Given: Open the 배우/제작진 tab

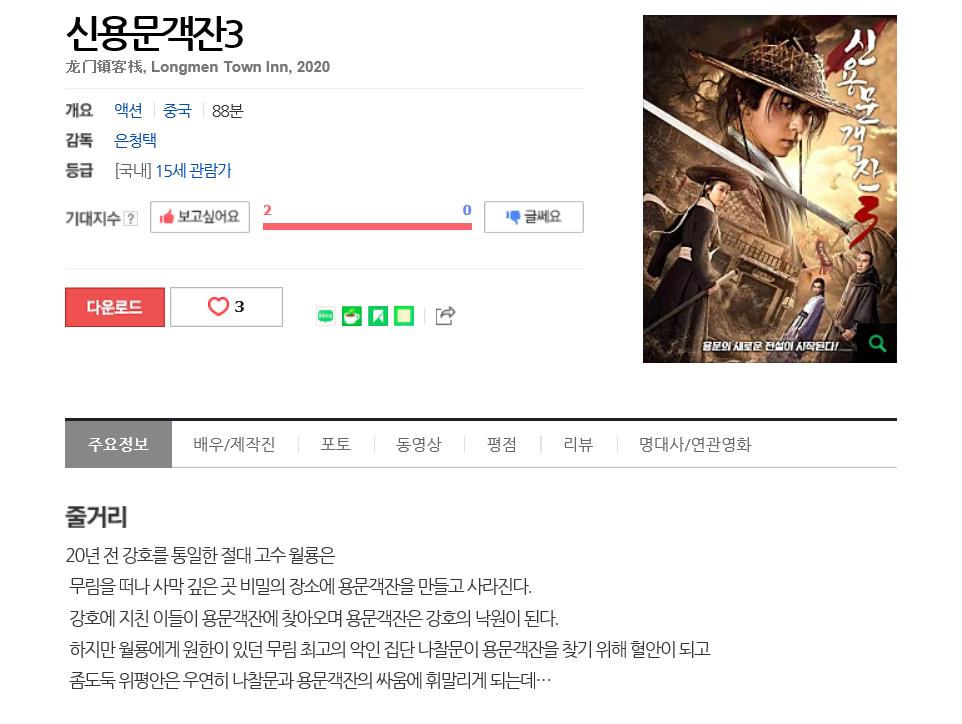Looking at the screenshot, I should click(x=234, y=444).
